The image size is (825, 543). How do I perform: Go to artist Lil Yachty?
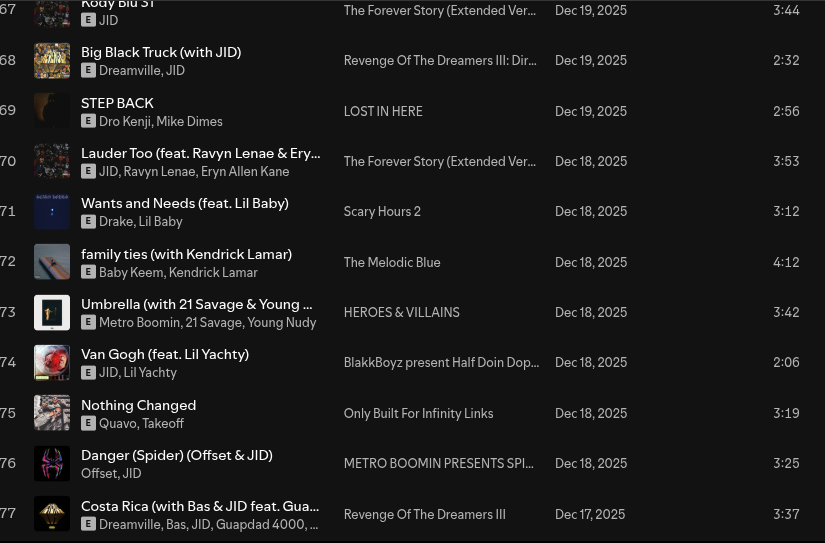(150, 373)
